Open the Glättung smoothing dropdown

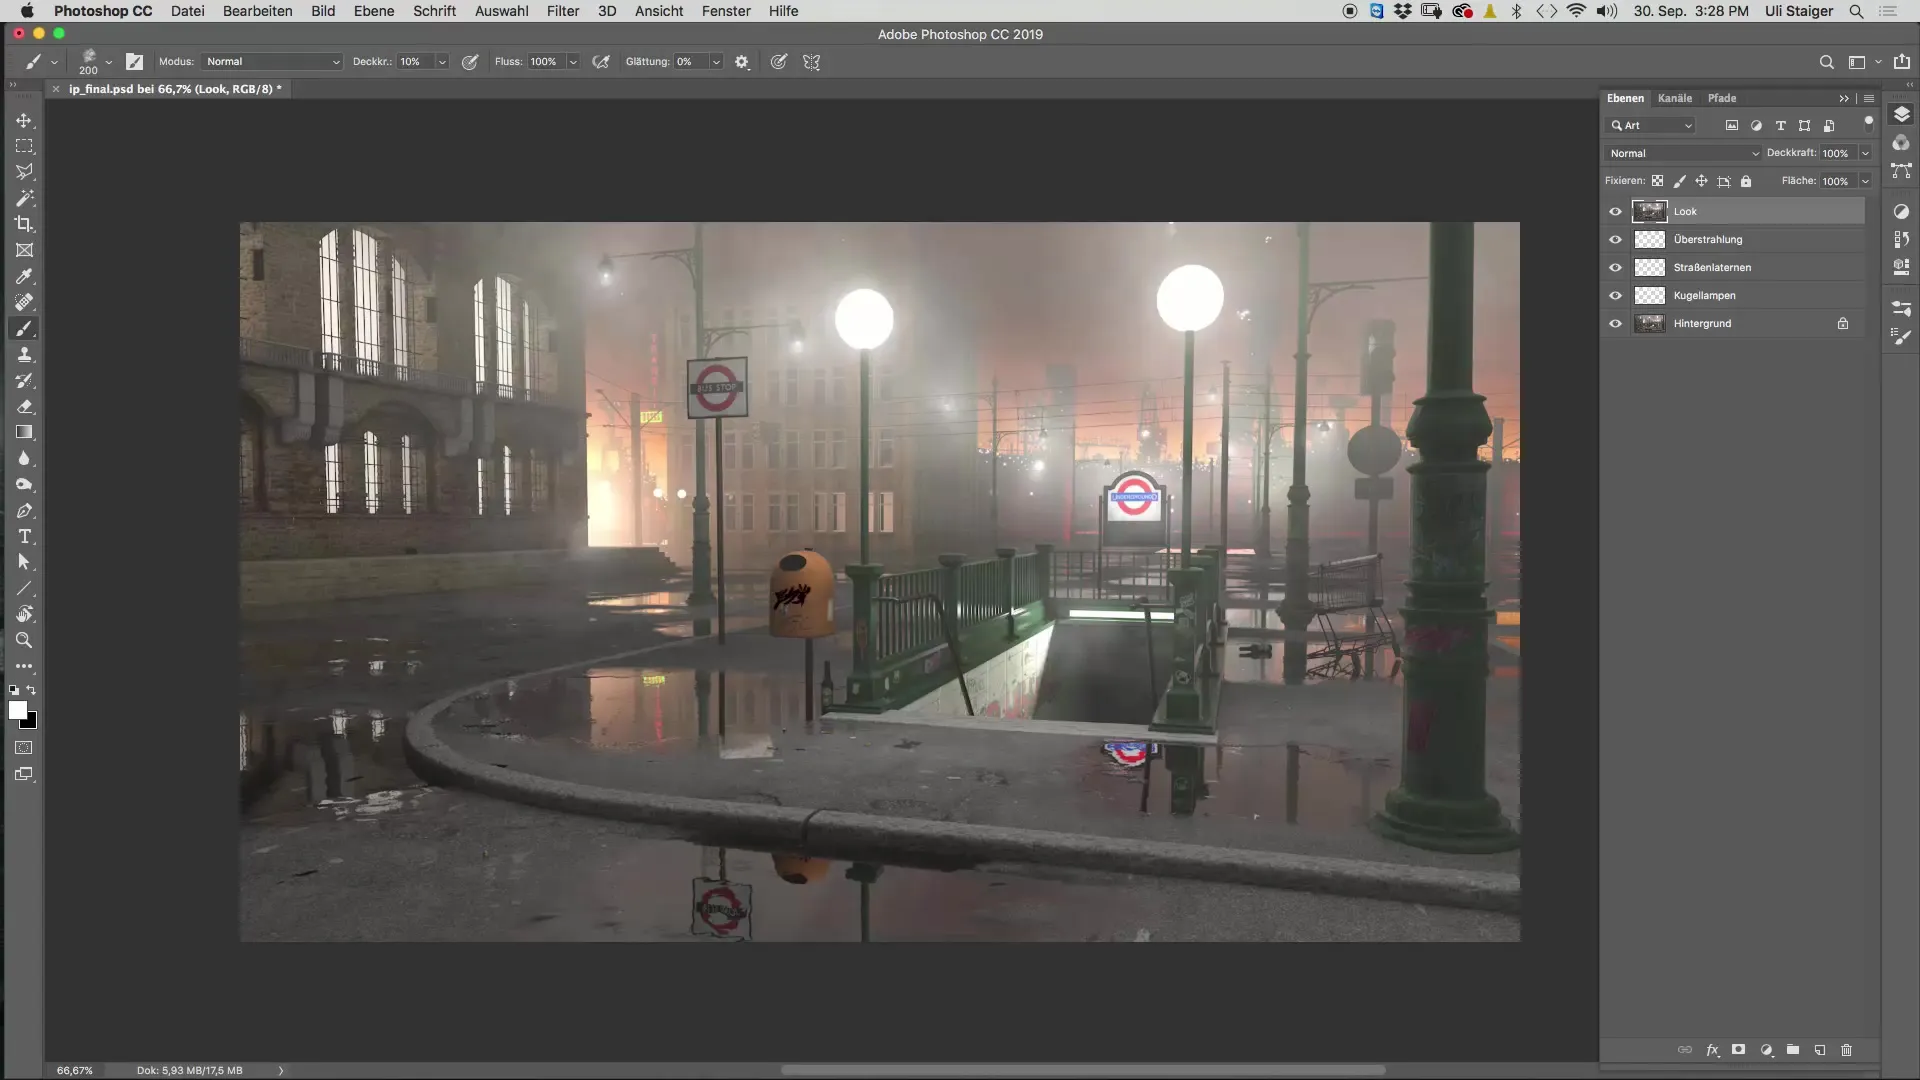pyautogui.click(x=716, y=62)
